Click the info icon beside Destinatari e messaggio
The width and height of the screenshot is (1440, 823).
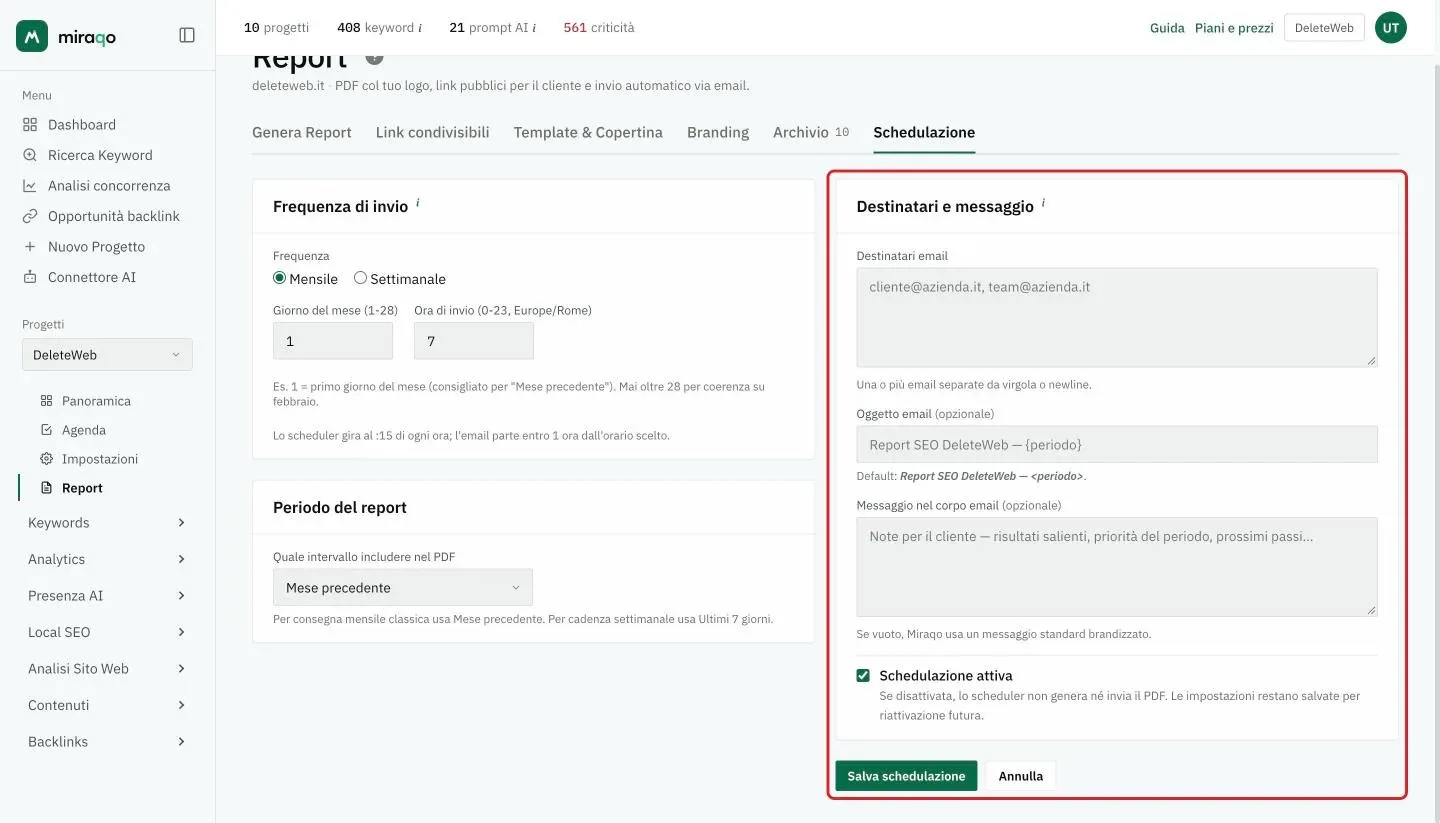pos(1043,203)
